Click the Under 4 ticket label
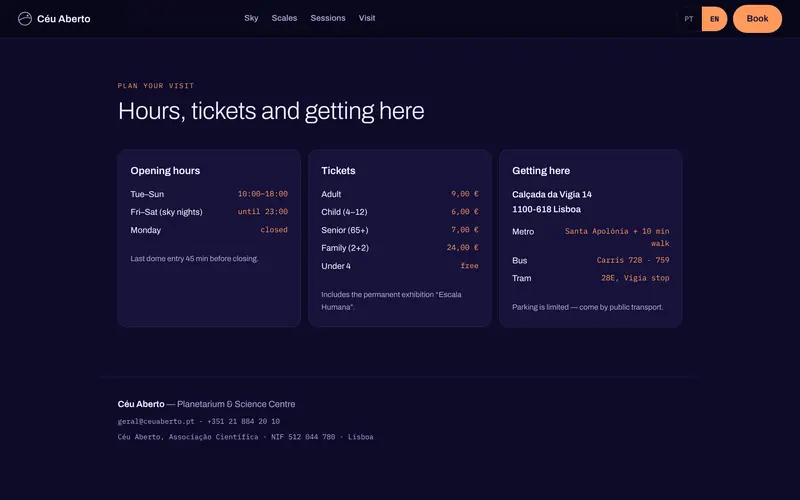 pos(336,266)
